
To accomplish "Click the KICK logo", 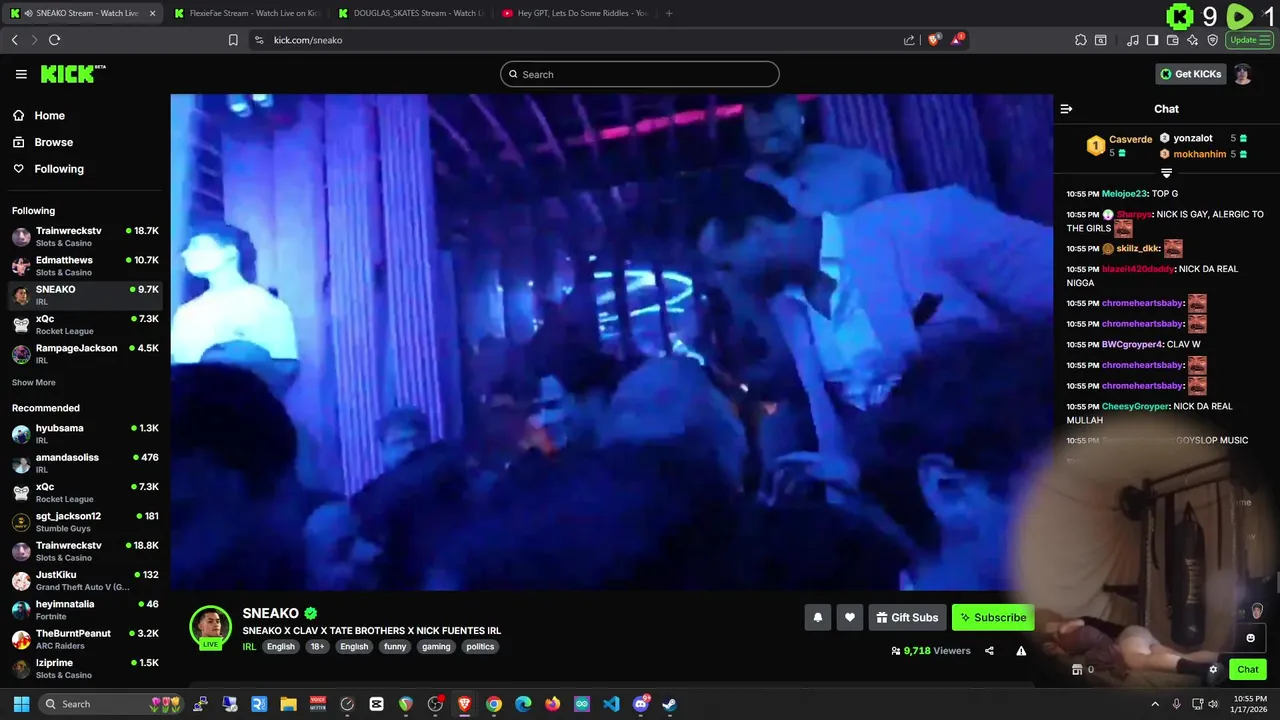I will coord(72,74).
